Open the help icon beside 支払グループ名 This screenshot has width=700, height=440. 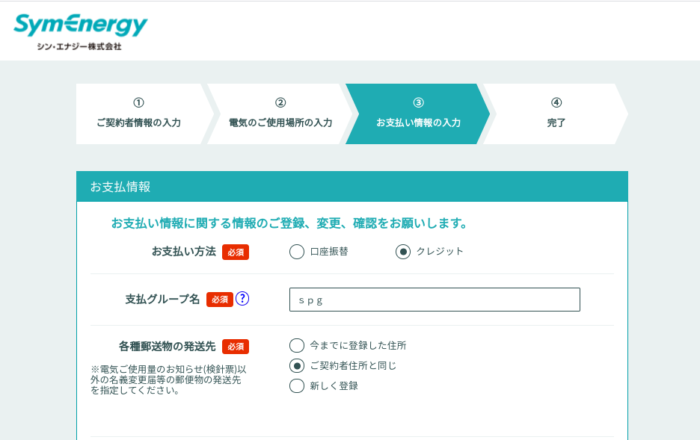[x=242, y=298]
